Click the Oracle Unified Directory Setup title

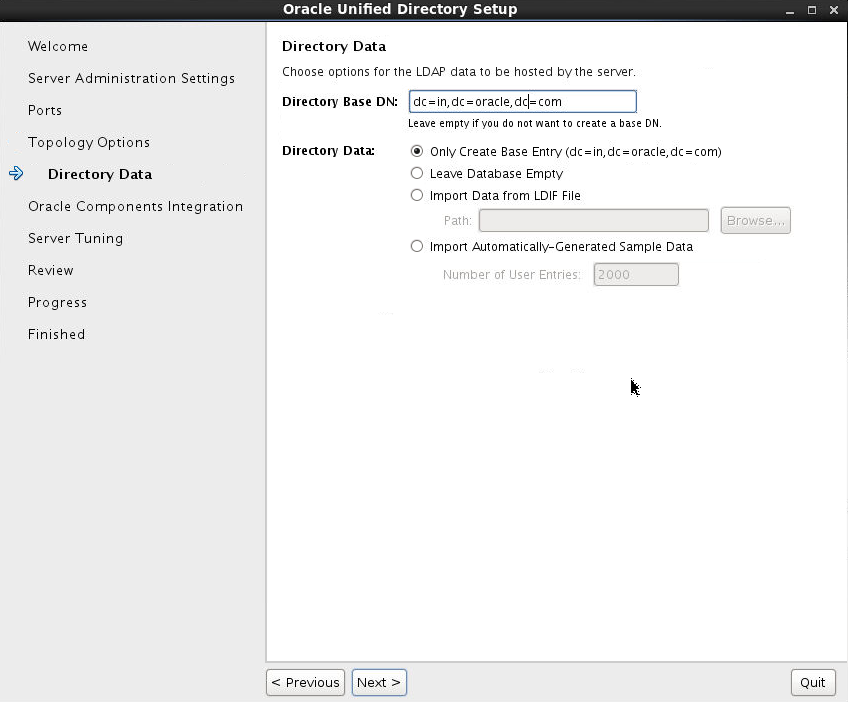[x=400, y=10]
